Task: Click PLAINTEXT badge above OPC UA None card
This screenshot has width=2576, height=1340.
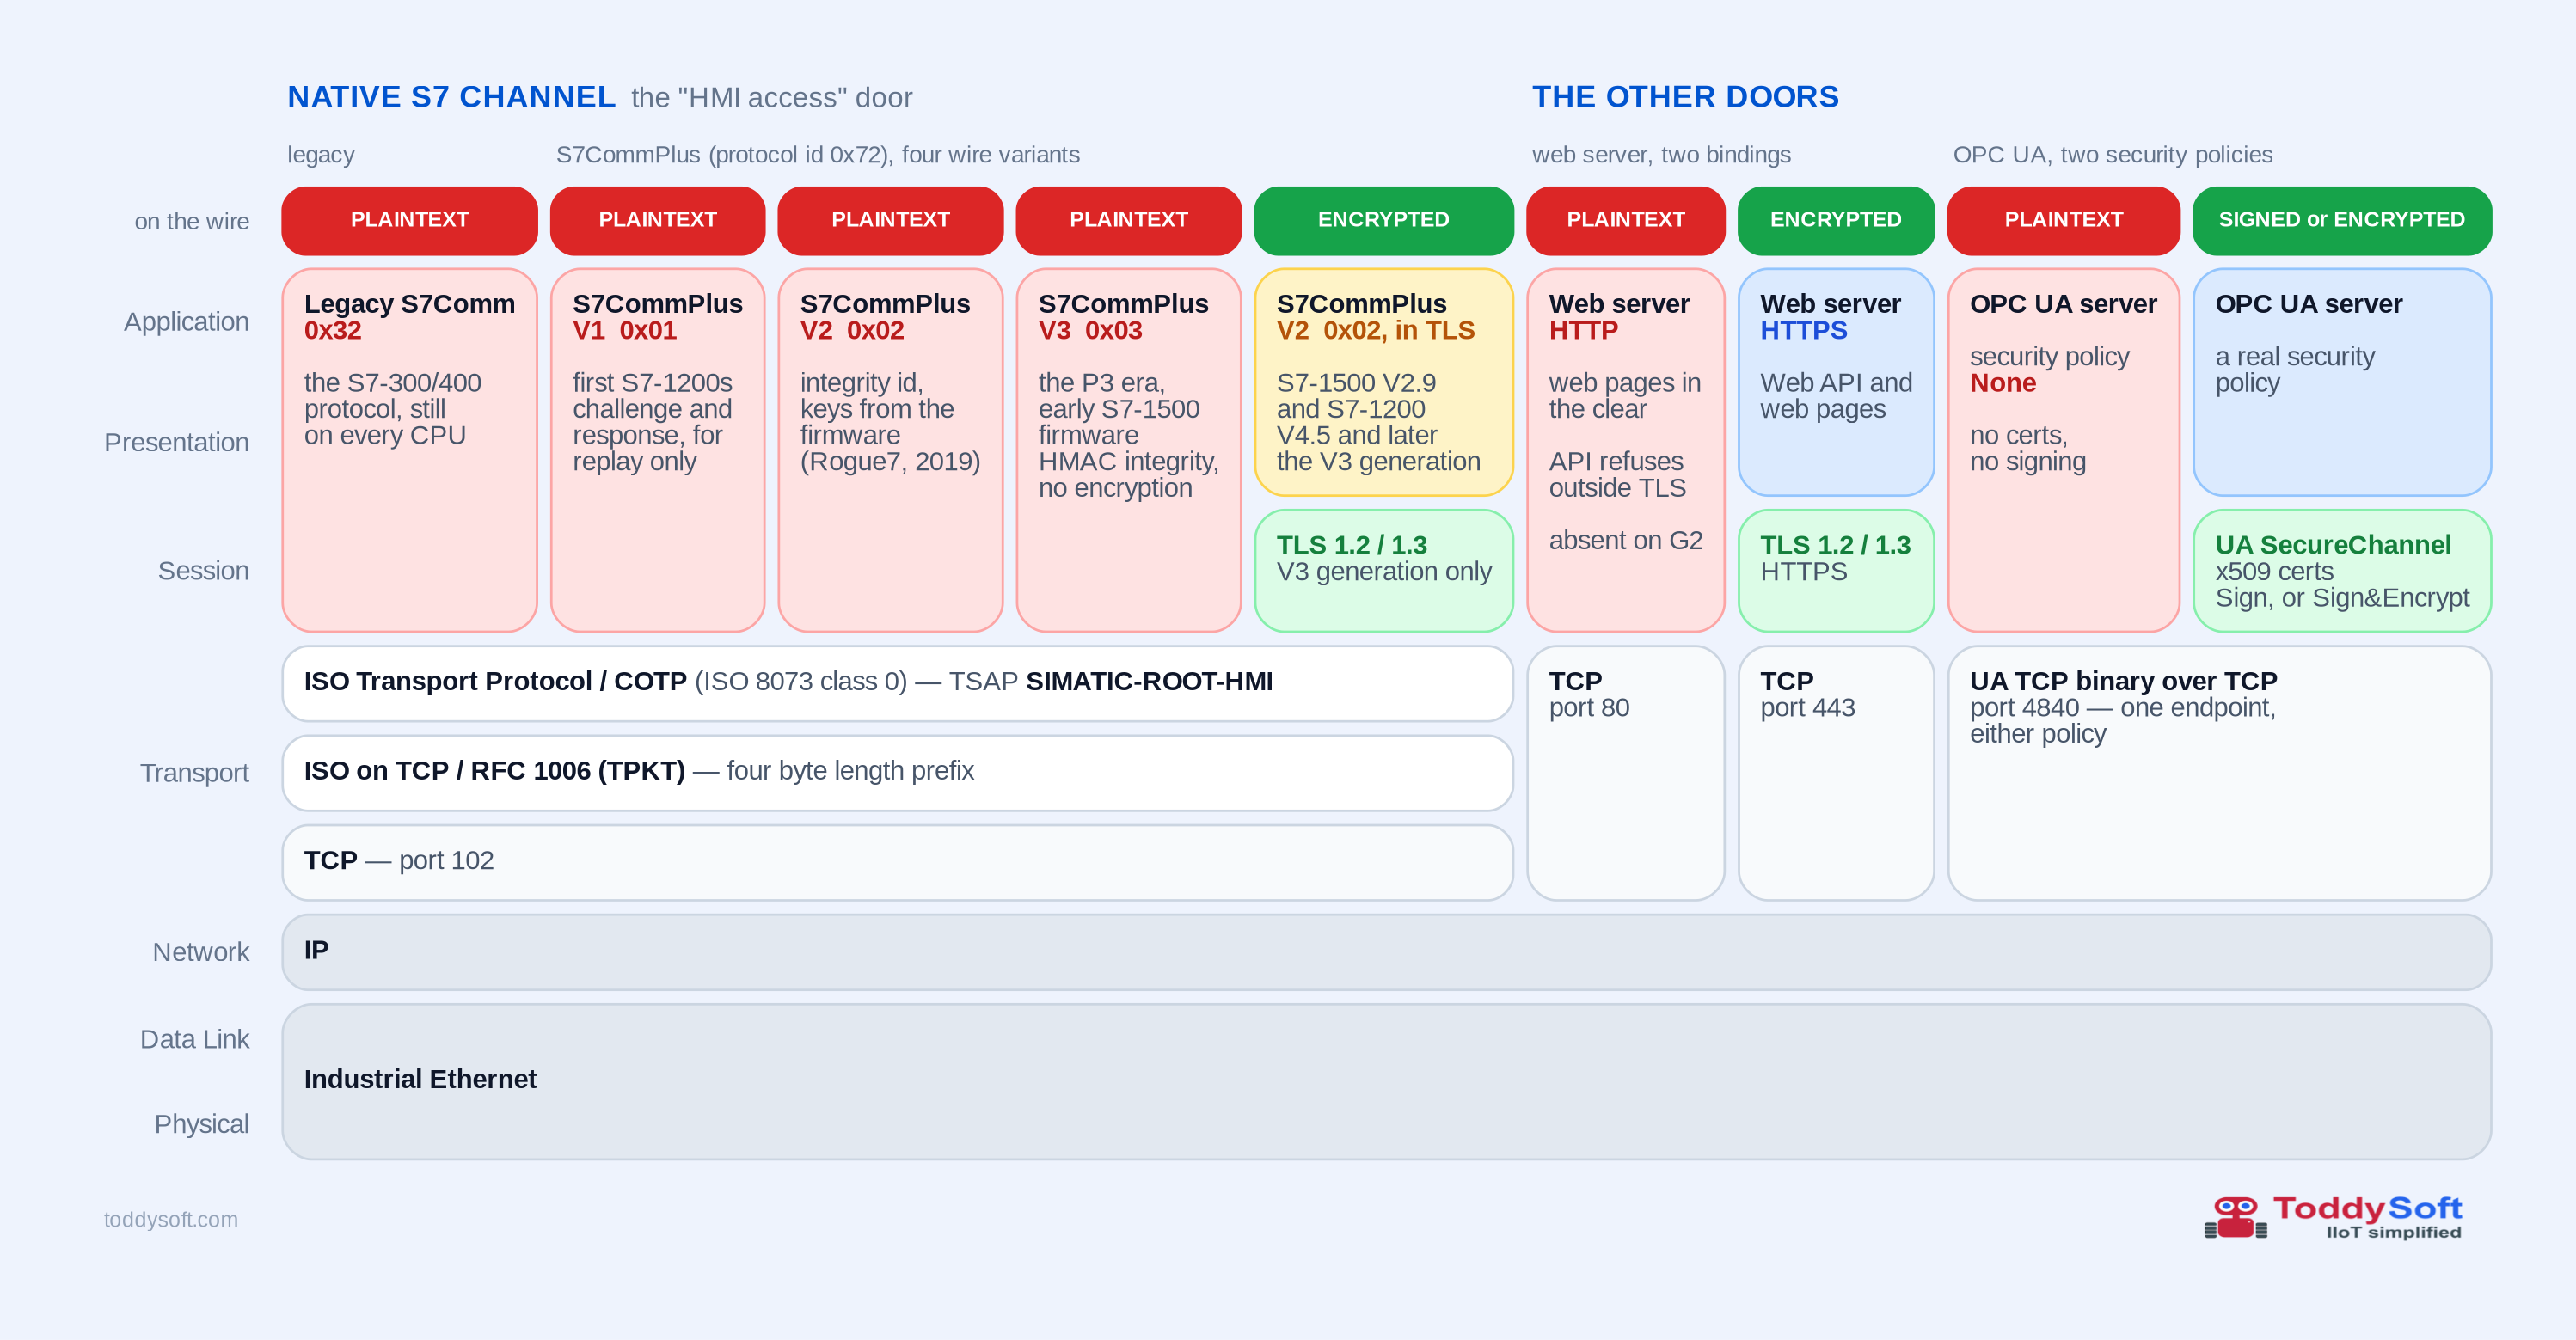Action: [2064, 220]
